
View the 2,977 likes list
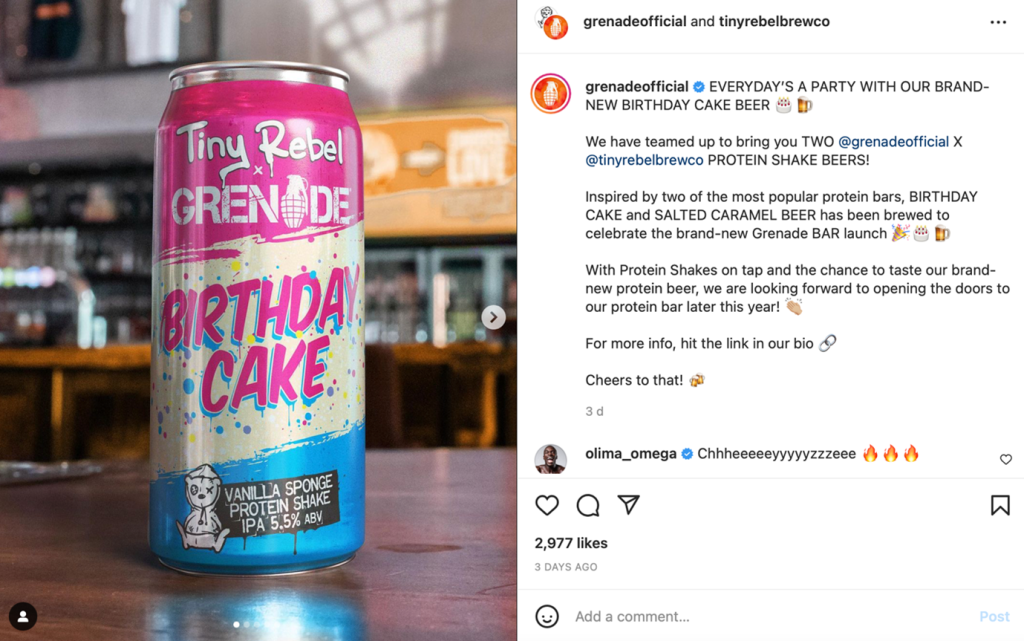pos(571,543)
